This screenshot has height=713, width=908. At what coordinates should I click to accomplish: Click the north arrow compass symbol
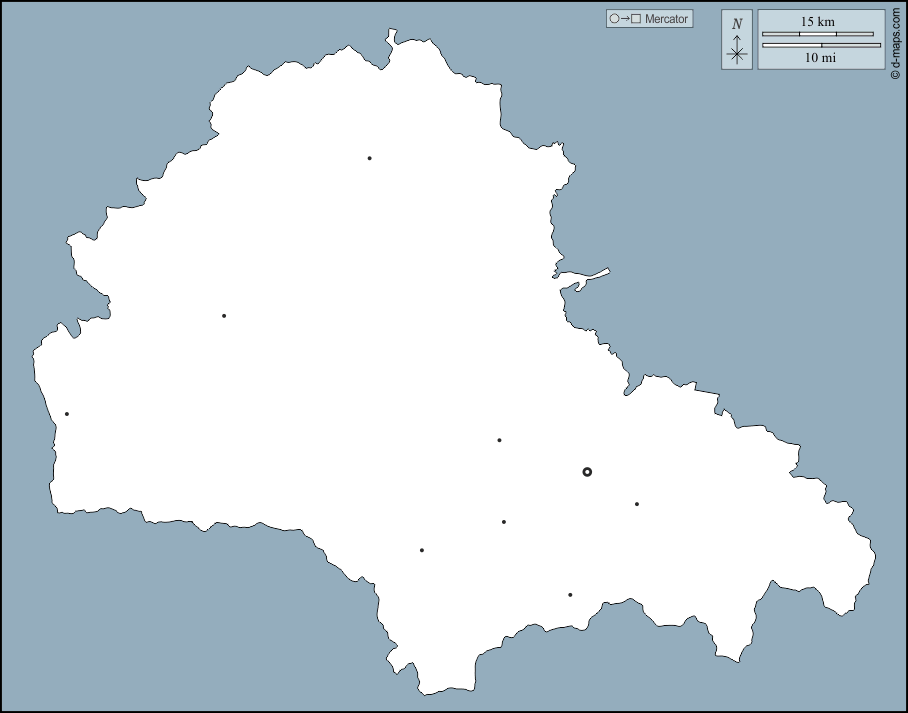737,50
